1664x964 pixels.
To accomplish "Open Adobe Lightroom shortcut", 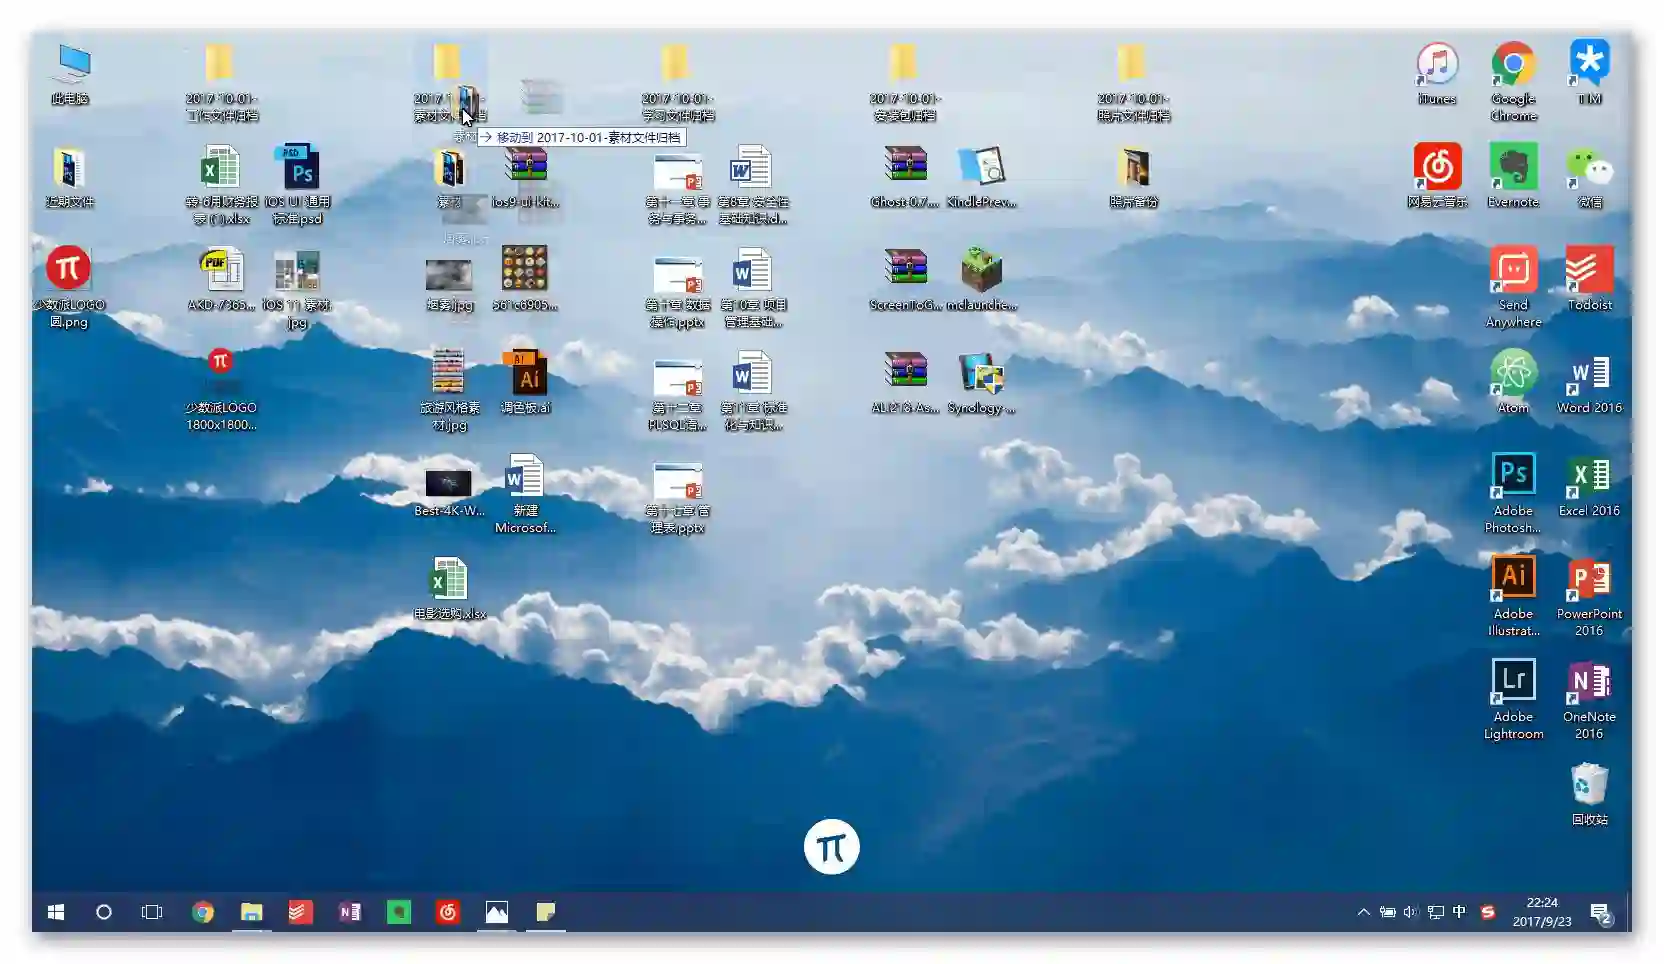I will 1513,683.
